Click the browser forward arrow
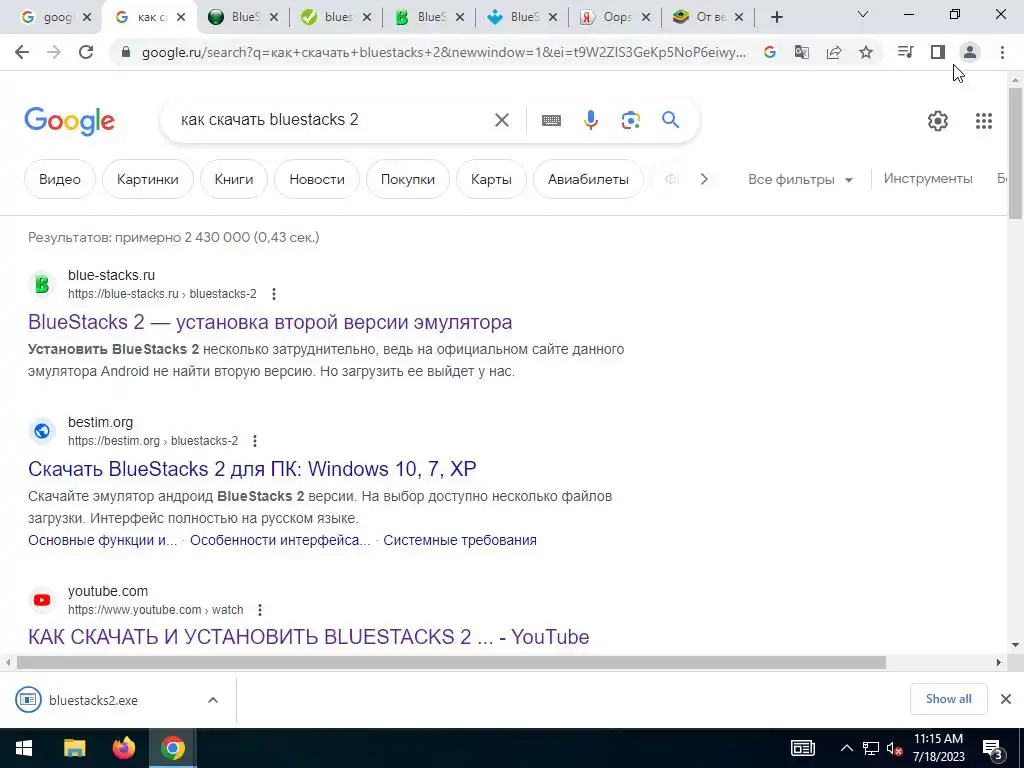 coord(54,52)
